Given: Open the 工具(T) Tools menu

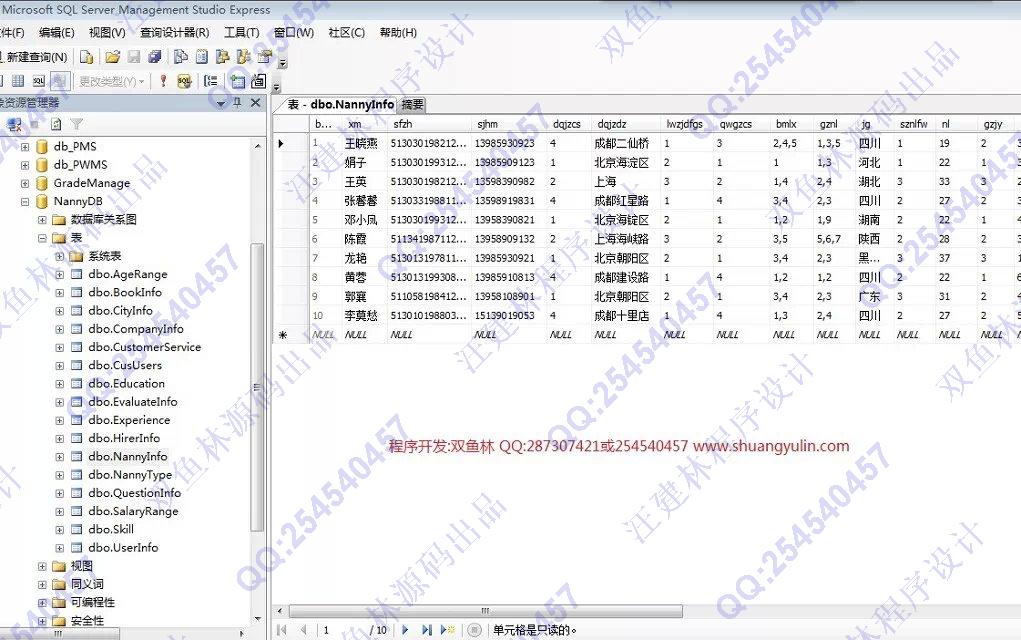Looking at the screenshot, I should tap(242, 33).
